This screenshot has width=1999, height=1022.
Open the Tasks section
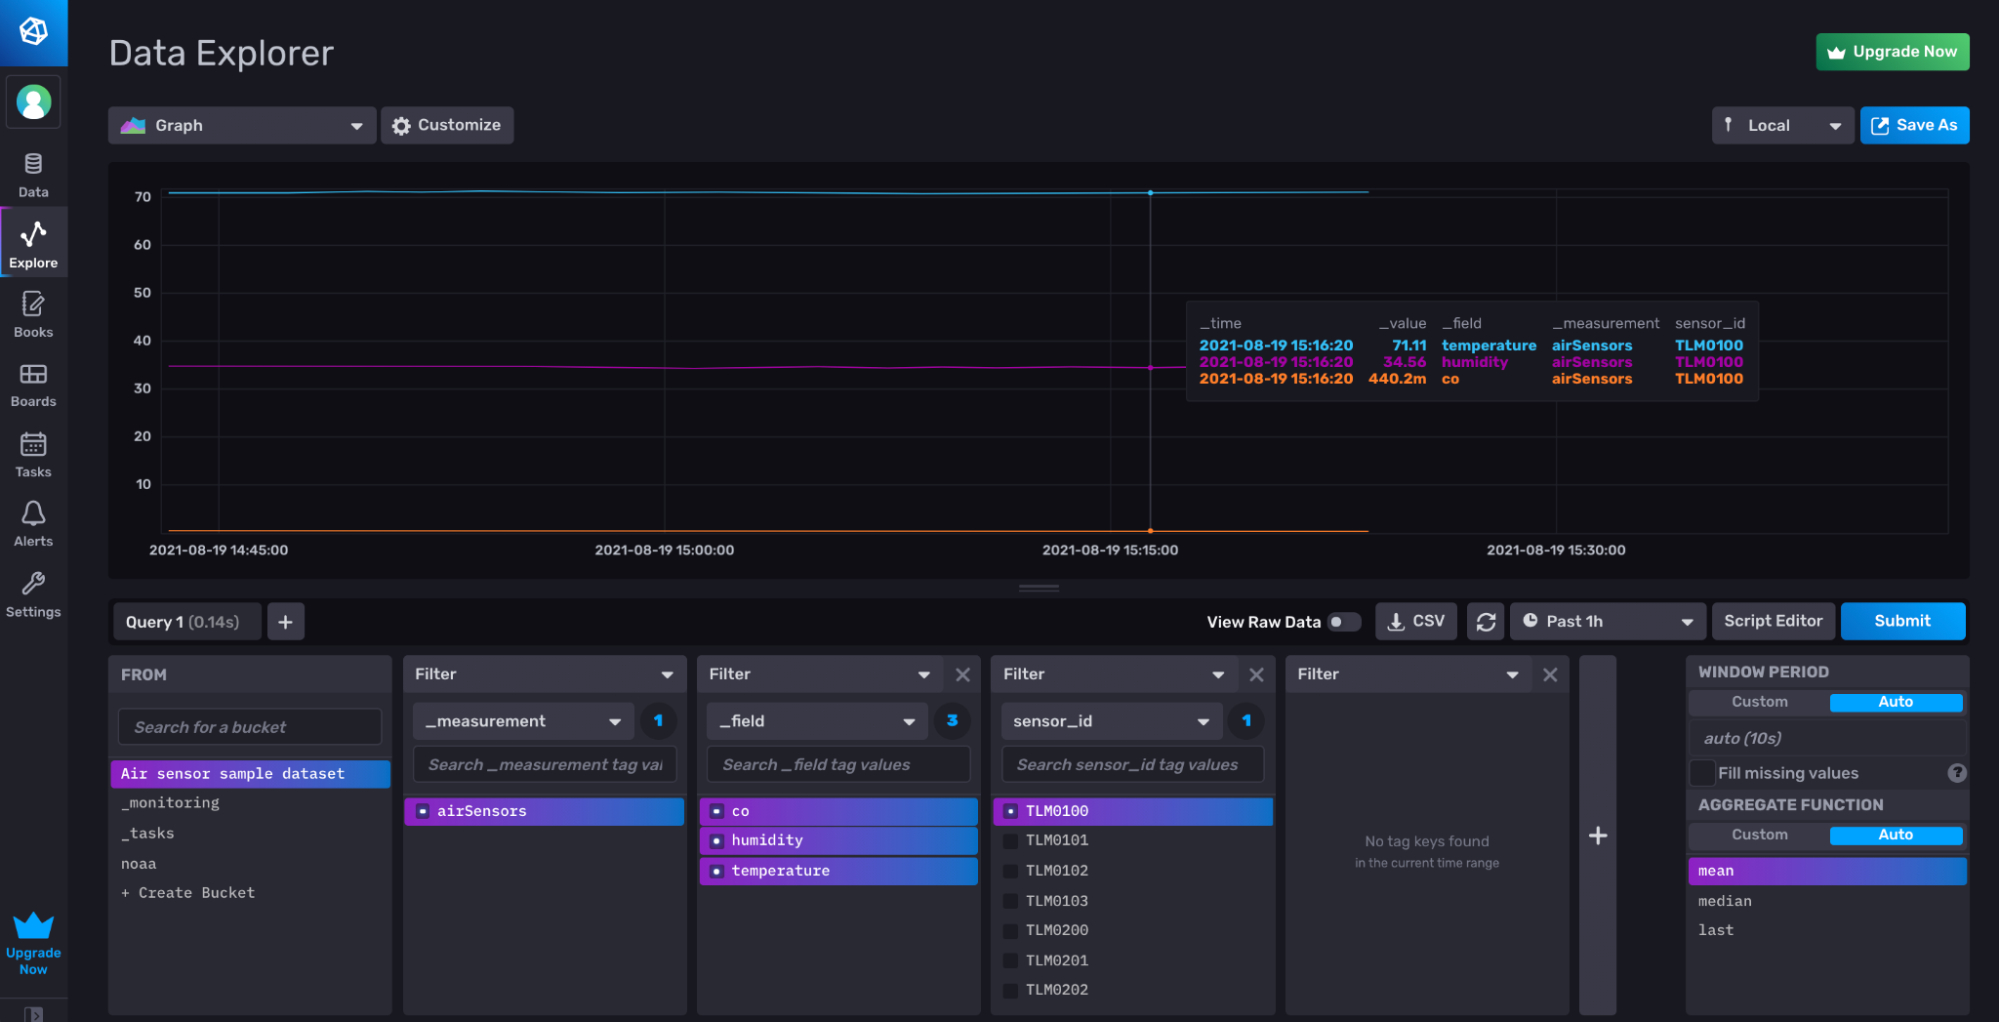[x=33, y=454]
